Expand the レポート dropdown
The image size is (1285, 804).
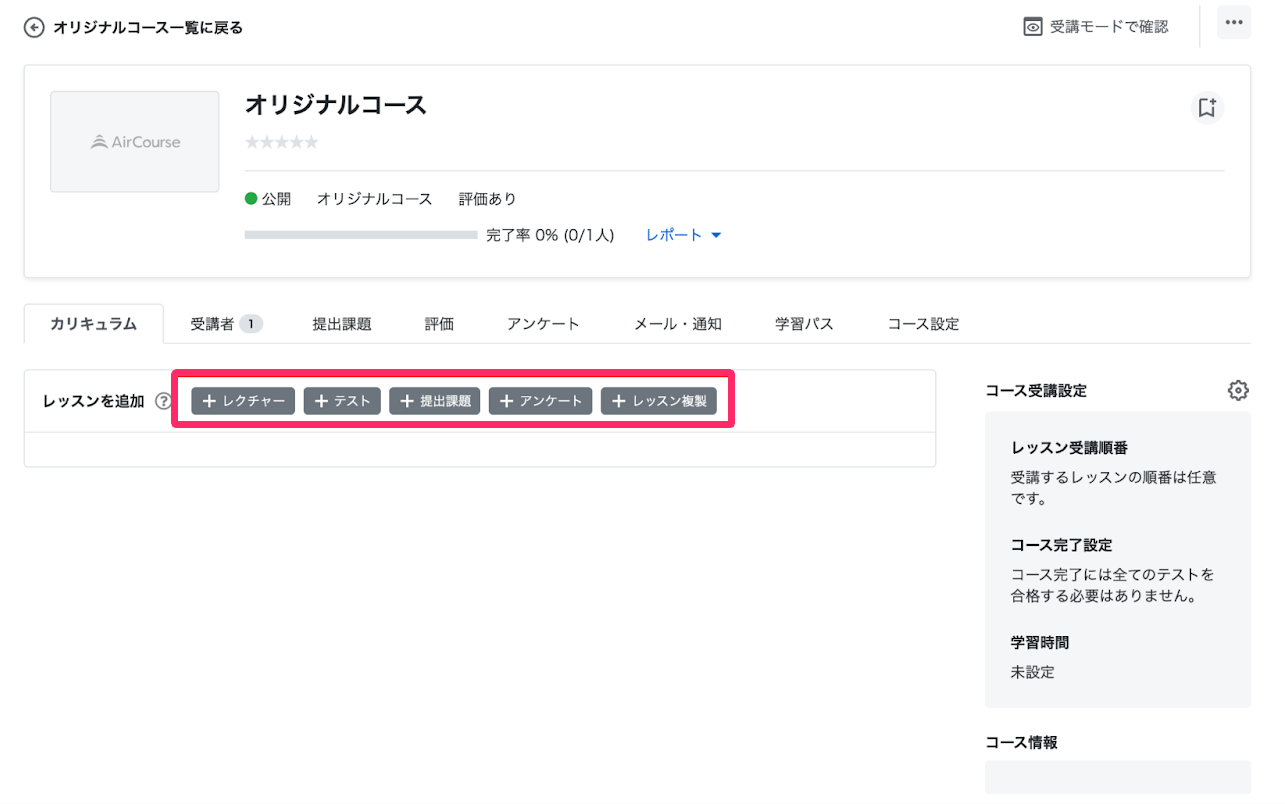(x=684, y=235)
